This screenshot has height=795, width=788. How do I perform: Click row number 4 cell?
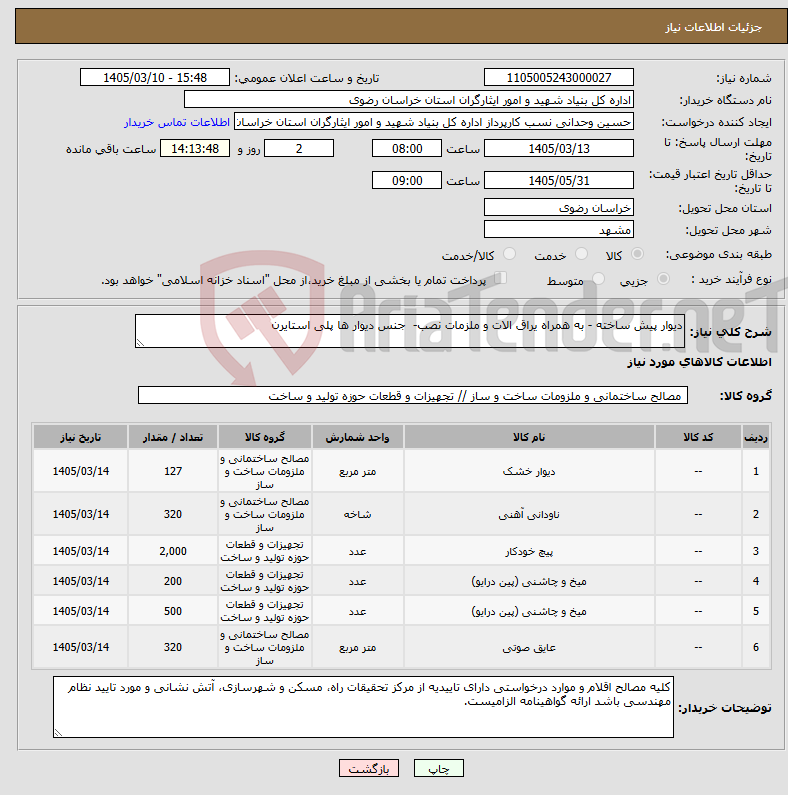coord(756,581)
